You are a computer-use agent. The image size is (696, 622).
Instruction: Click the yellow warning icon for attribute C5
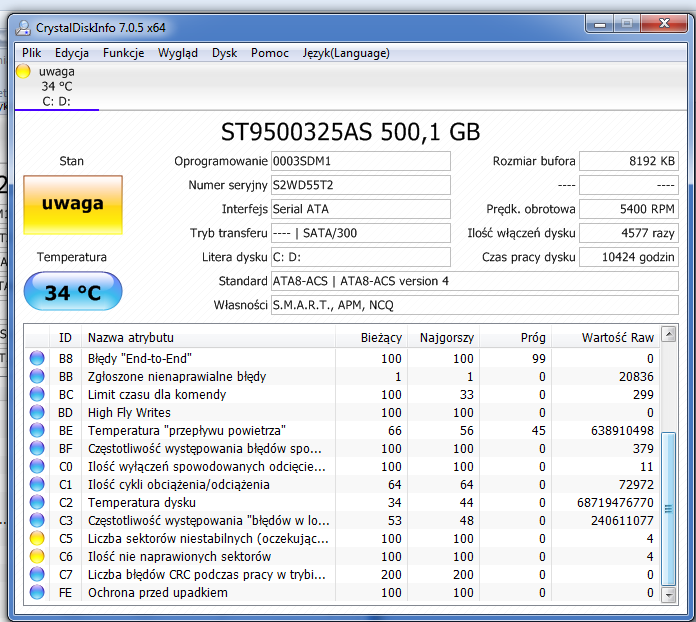click(x=37, y=538)
